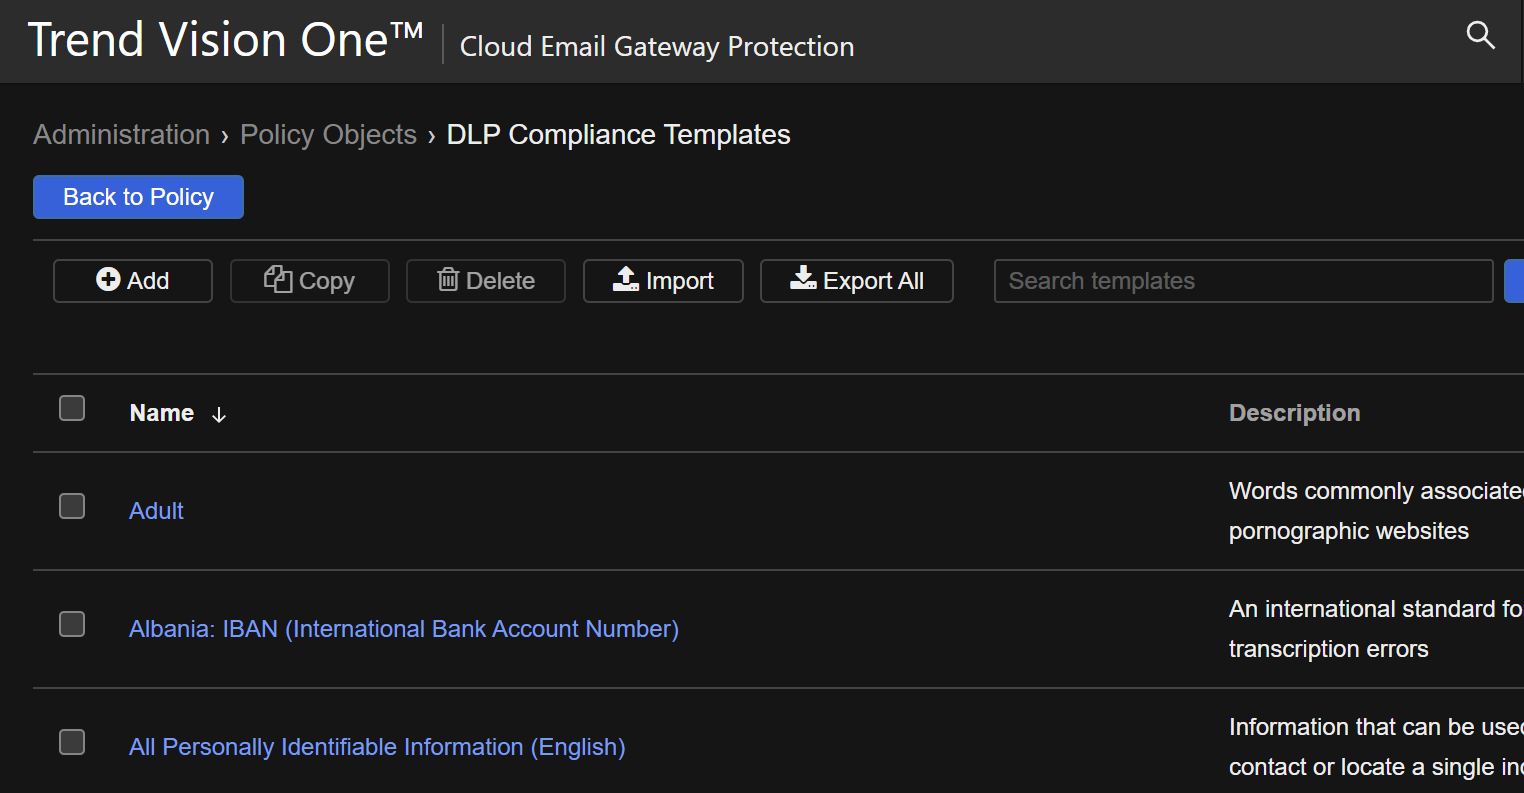This screenshot has width=1524, height=793.
Task: Open Albania: IBAN template link
Action: [404, 629]
